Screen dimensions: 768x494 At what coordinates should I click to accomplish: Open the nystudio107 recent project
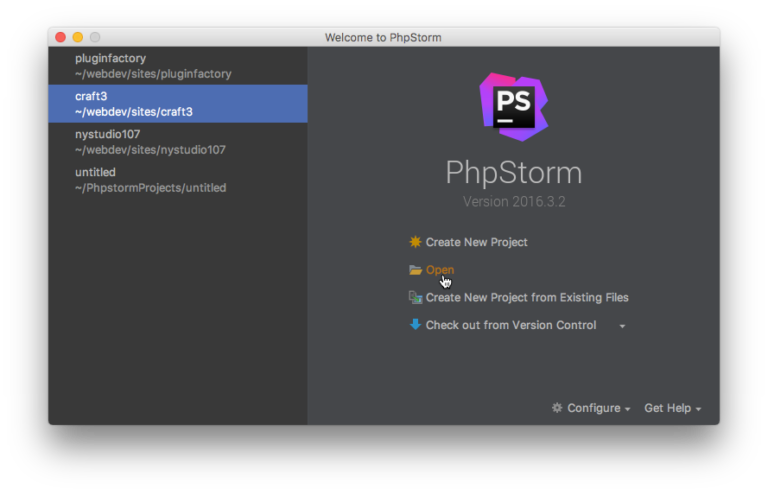[150, 142]
